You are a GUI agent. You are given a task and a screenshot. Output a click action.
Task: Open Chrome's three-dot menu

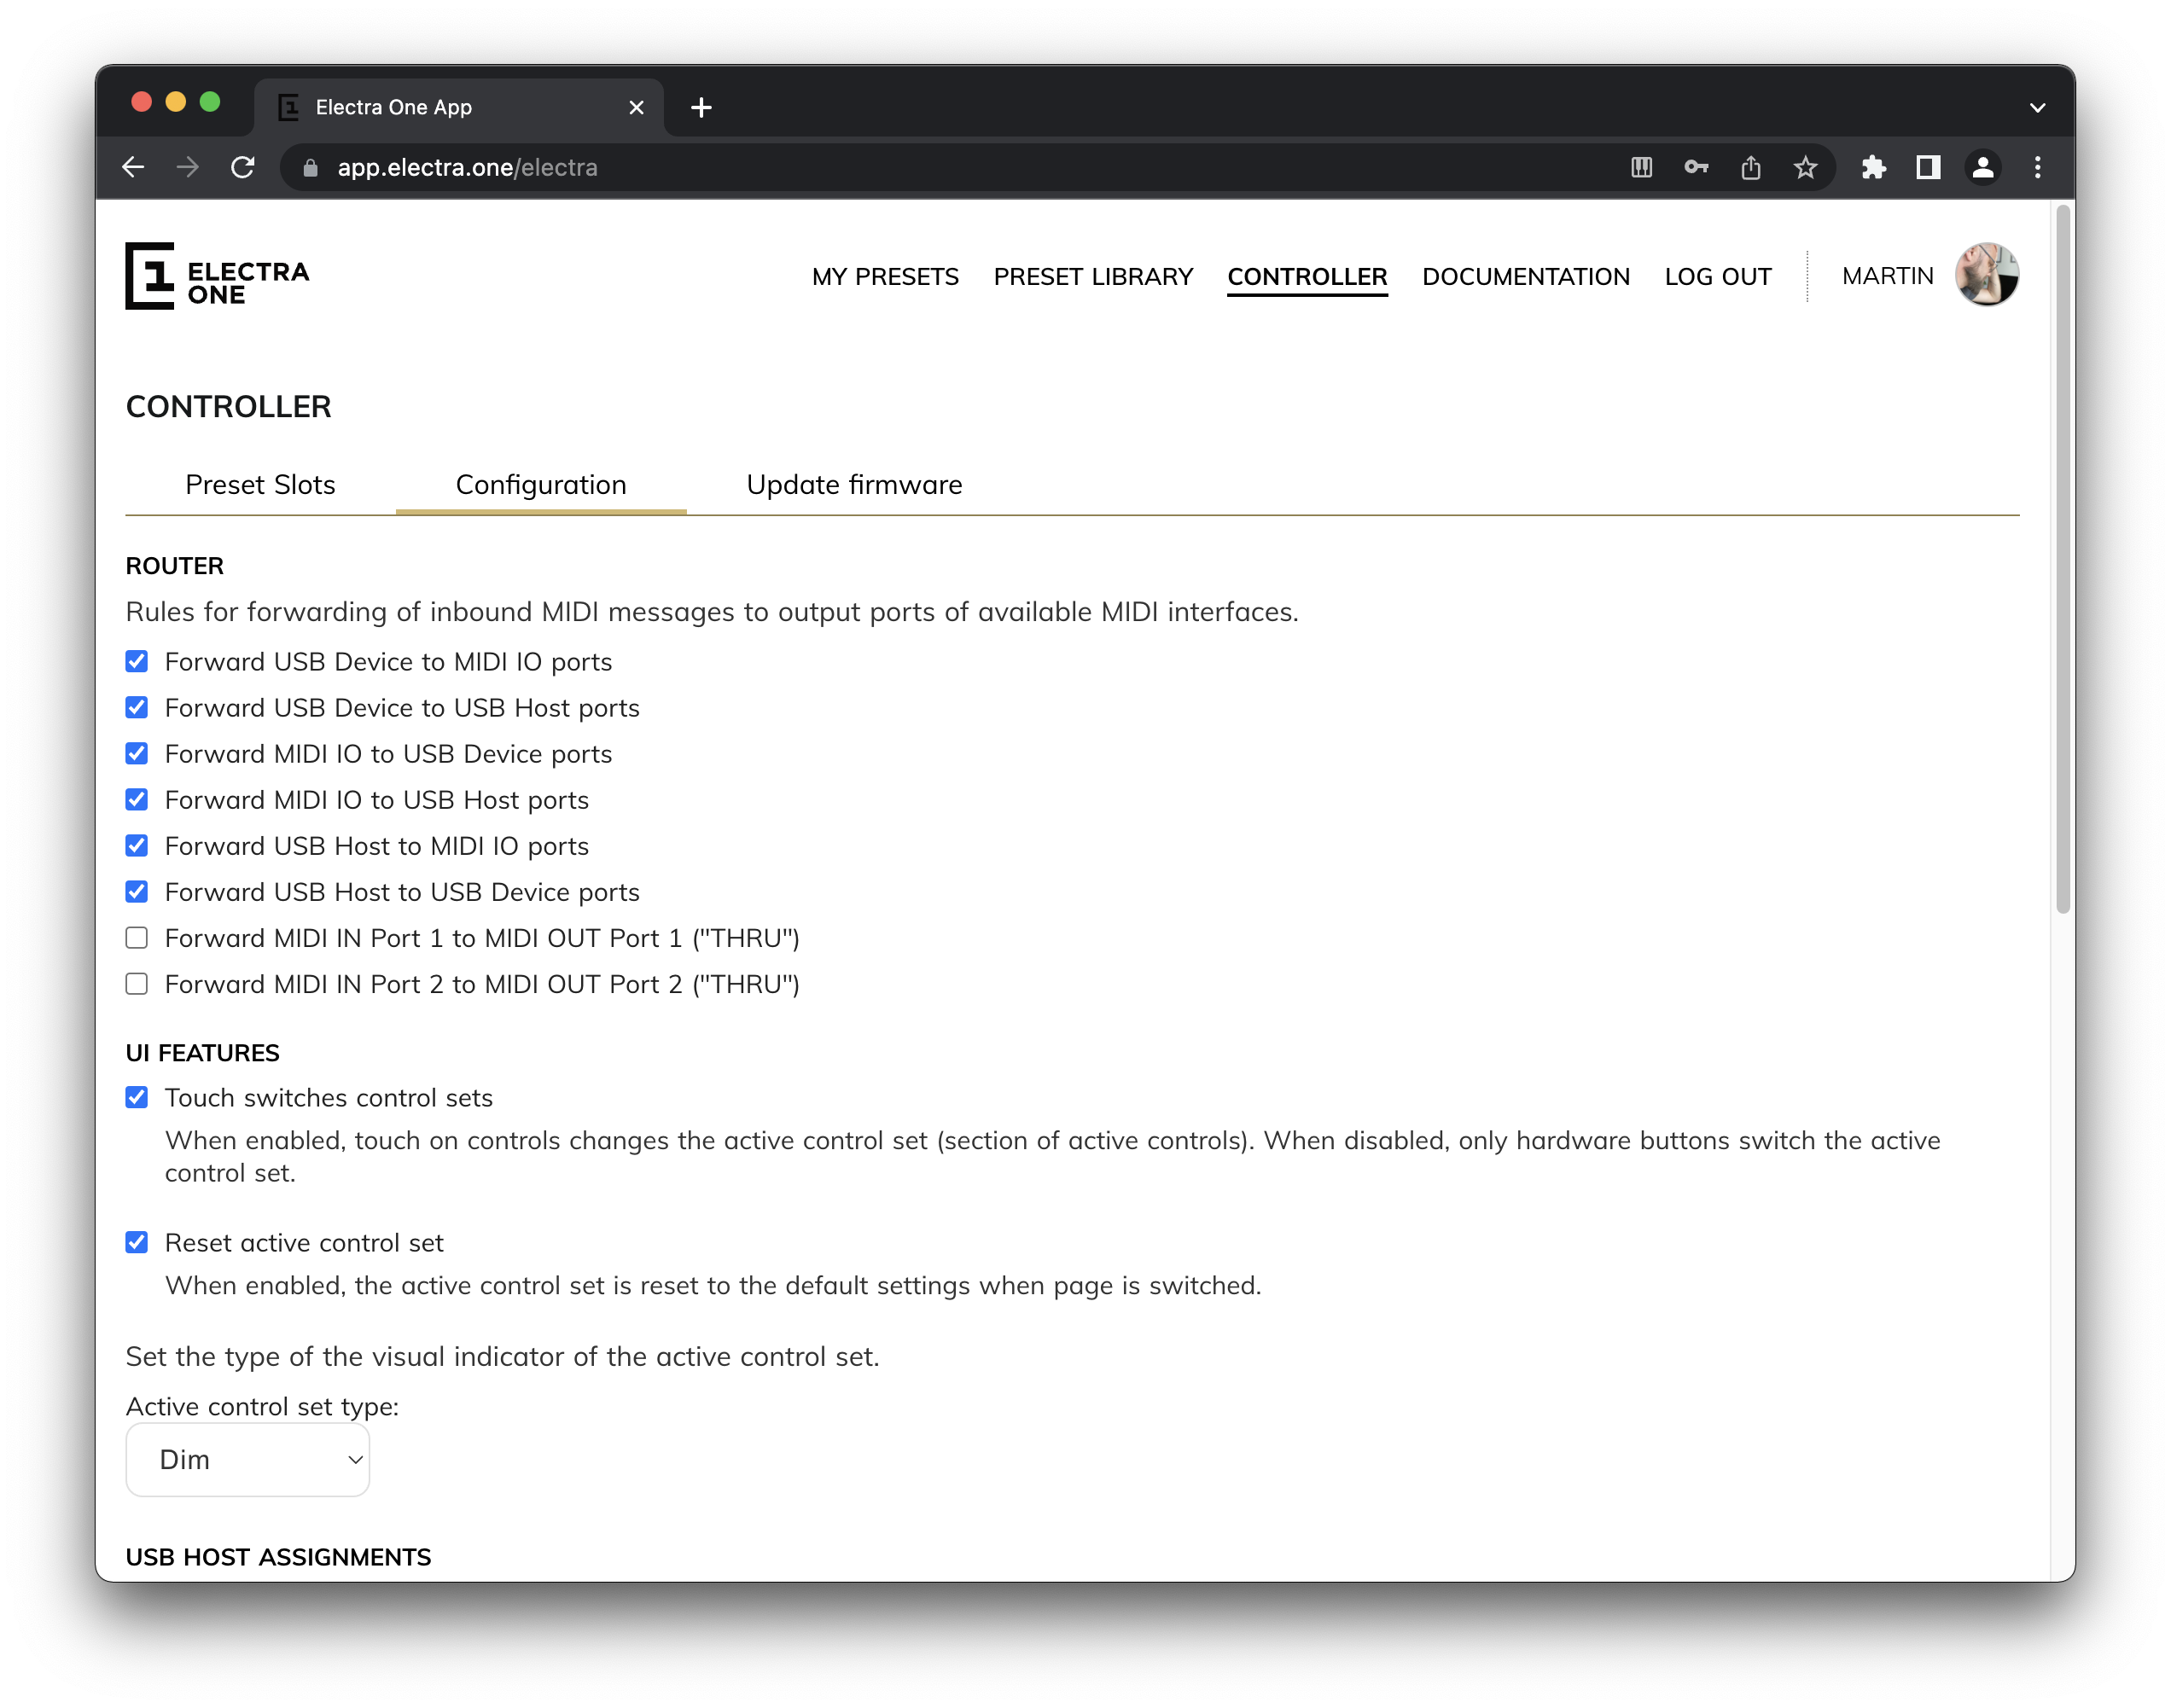(2037, 167)
